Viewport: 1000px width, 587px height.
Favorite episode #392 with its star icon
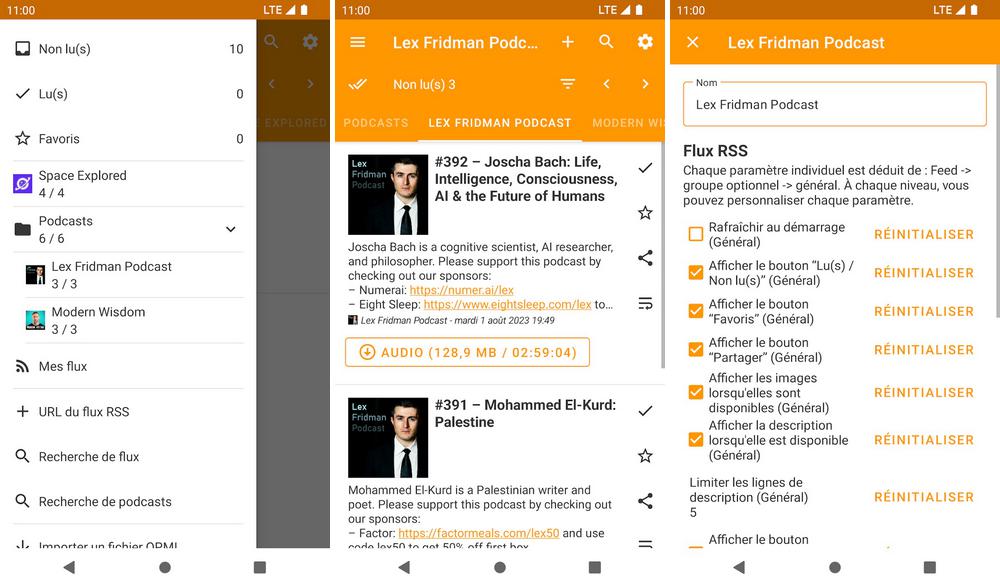pyautogui.click(x=645, y=213)
